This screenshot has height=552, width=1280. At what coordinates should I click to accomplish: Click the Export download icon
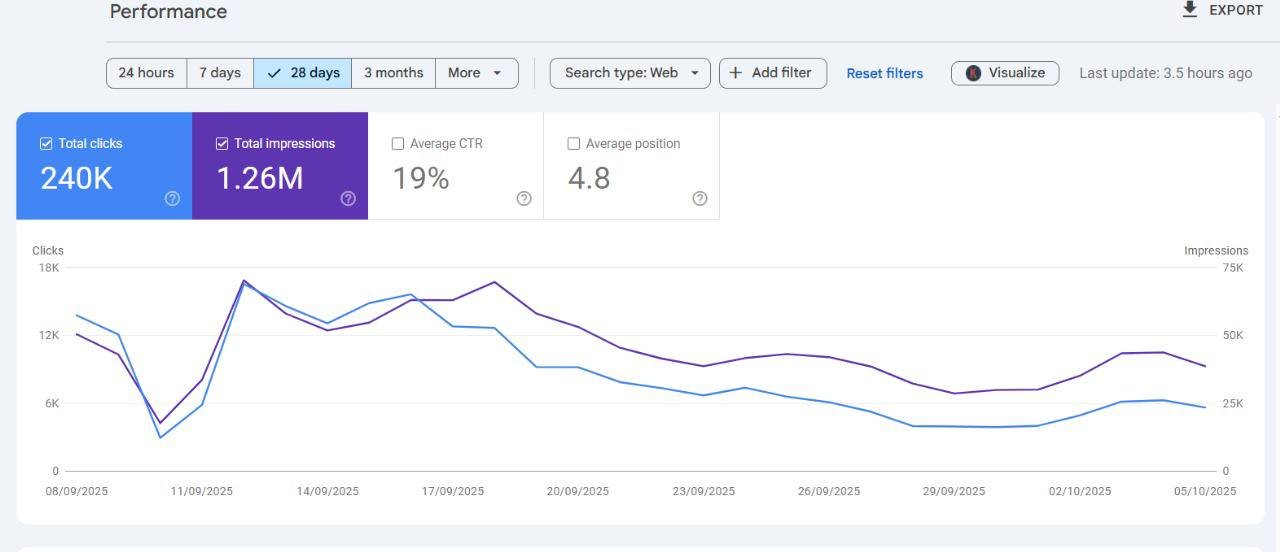[1189, 9]
